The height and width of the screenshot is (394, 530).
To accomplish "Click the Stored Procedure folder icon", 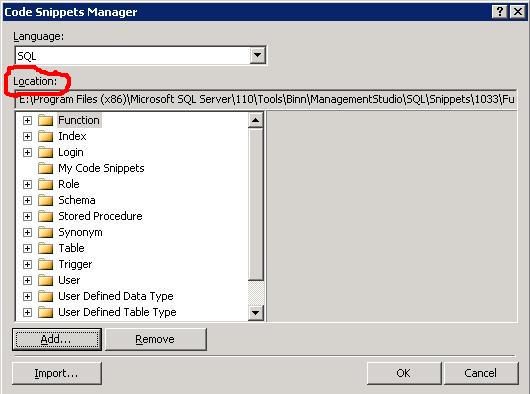I will click(45, 216).
